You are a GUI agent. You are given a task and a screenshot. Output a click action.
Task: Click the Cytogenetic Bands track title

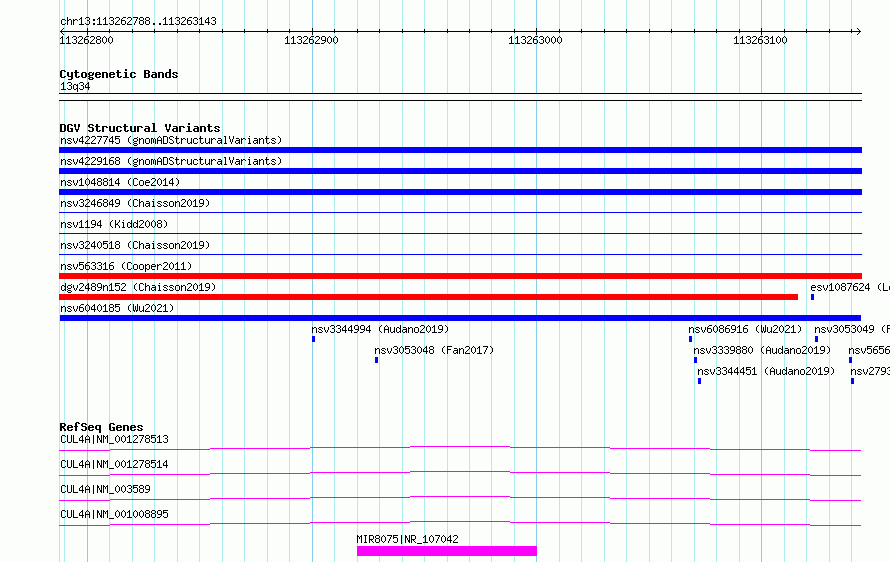(x=119, y=74)
